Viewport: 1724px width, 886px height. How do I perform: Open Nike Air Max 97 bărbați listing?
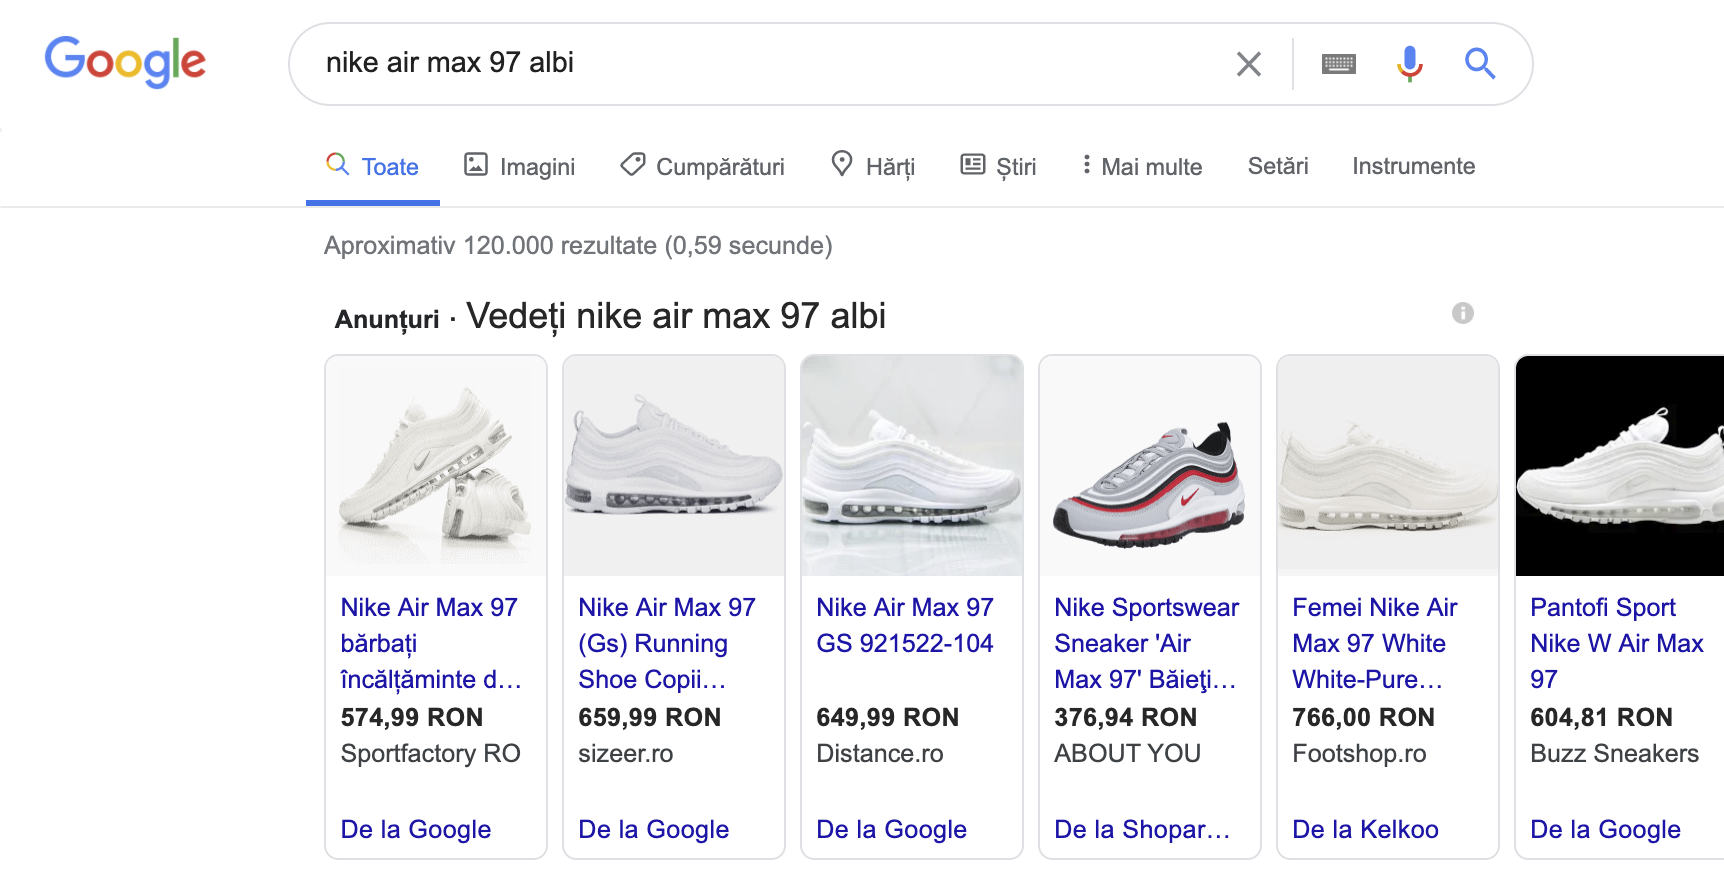point(430,643)
